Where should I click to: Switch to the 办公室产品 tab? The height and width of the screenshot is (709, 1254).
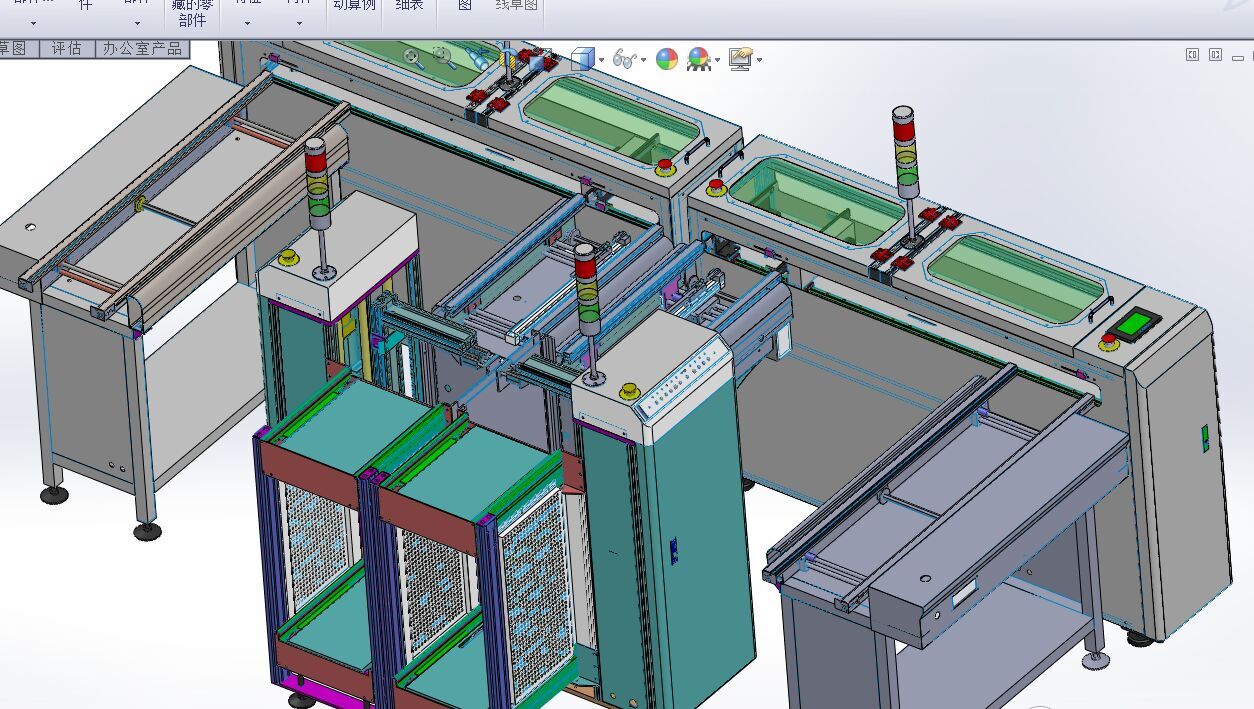tap(142, 47)
